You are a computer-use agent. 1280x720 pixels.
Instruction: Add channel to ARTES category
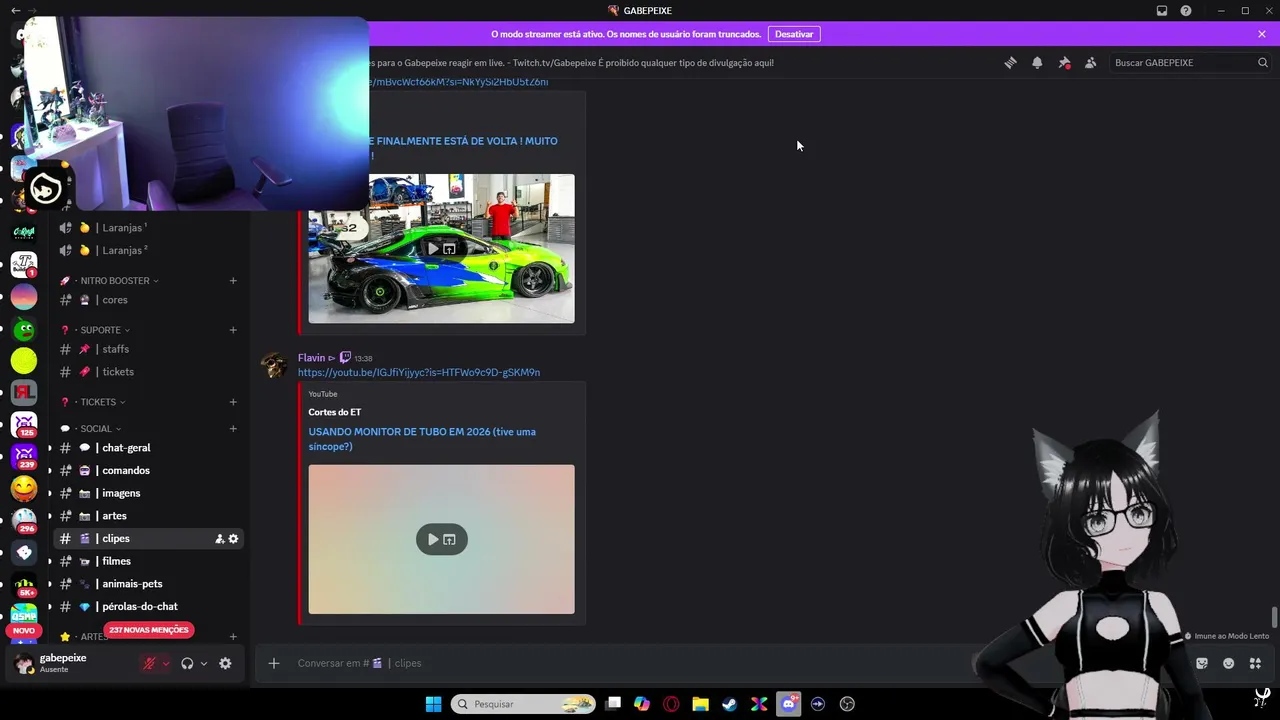point(233,636)
